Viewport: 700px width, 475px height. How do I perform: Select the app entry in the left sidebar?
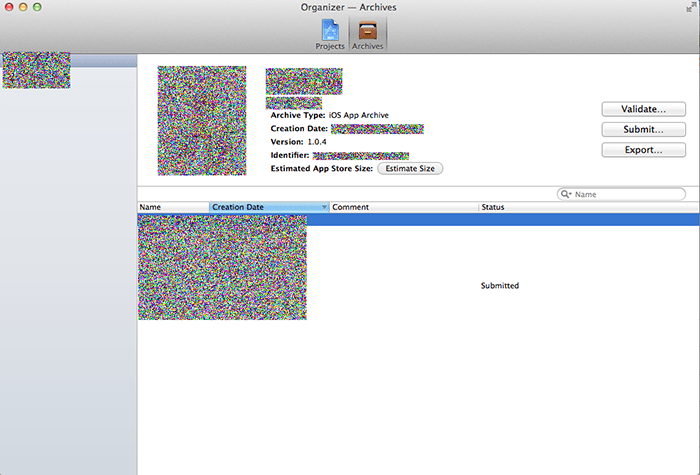click(x=37, y=70)
